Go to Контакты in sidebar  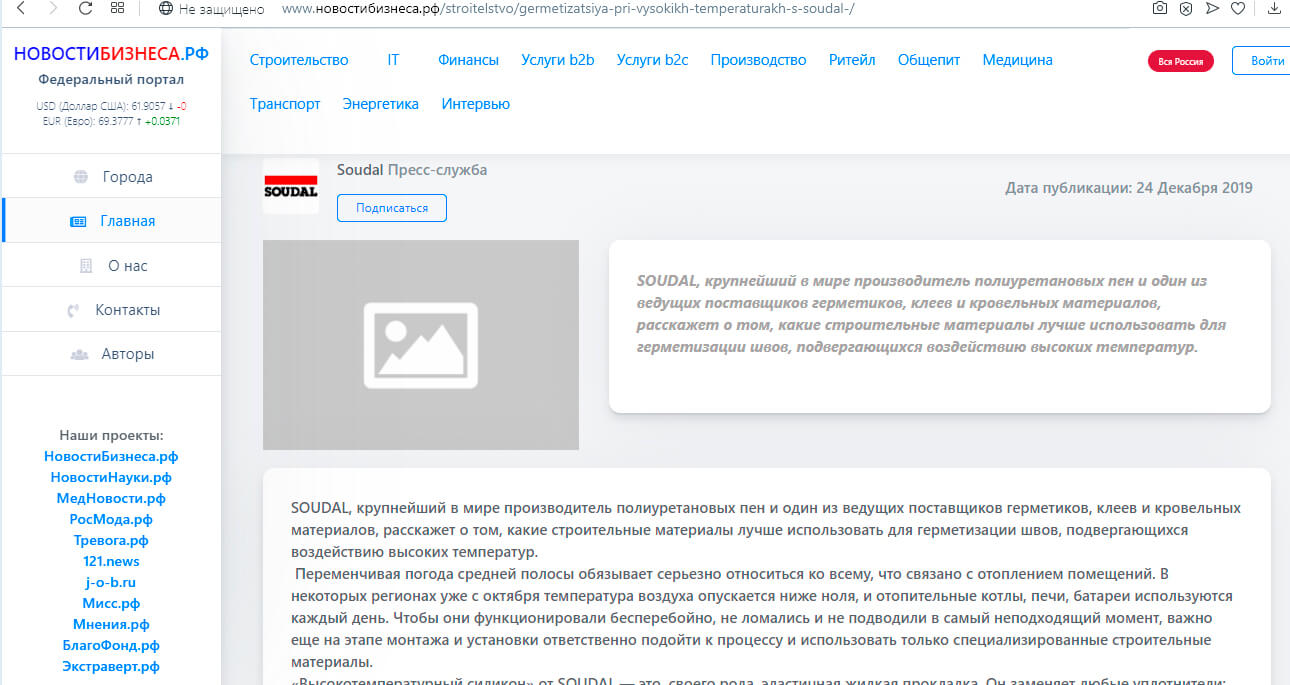tap(111, 310)
